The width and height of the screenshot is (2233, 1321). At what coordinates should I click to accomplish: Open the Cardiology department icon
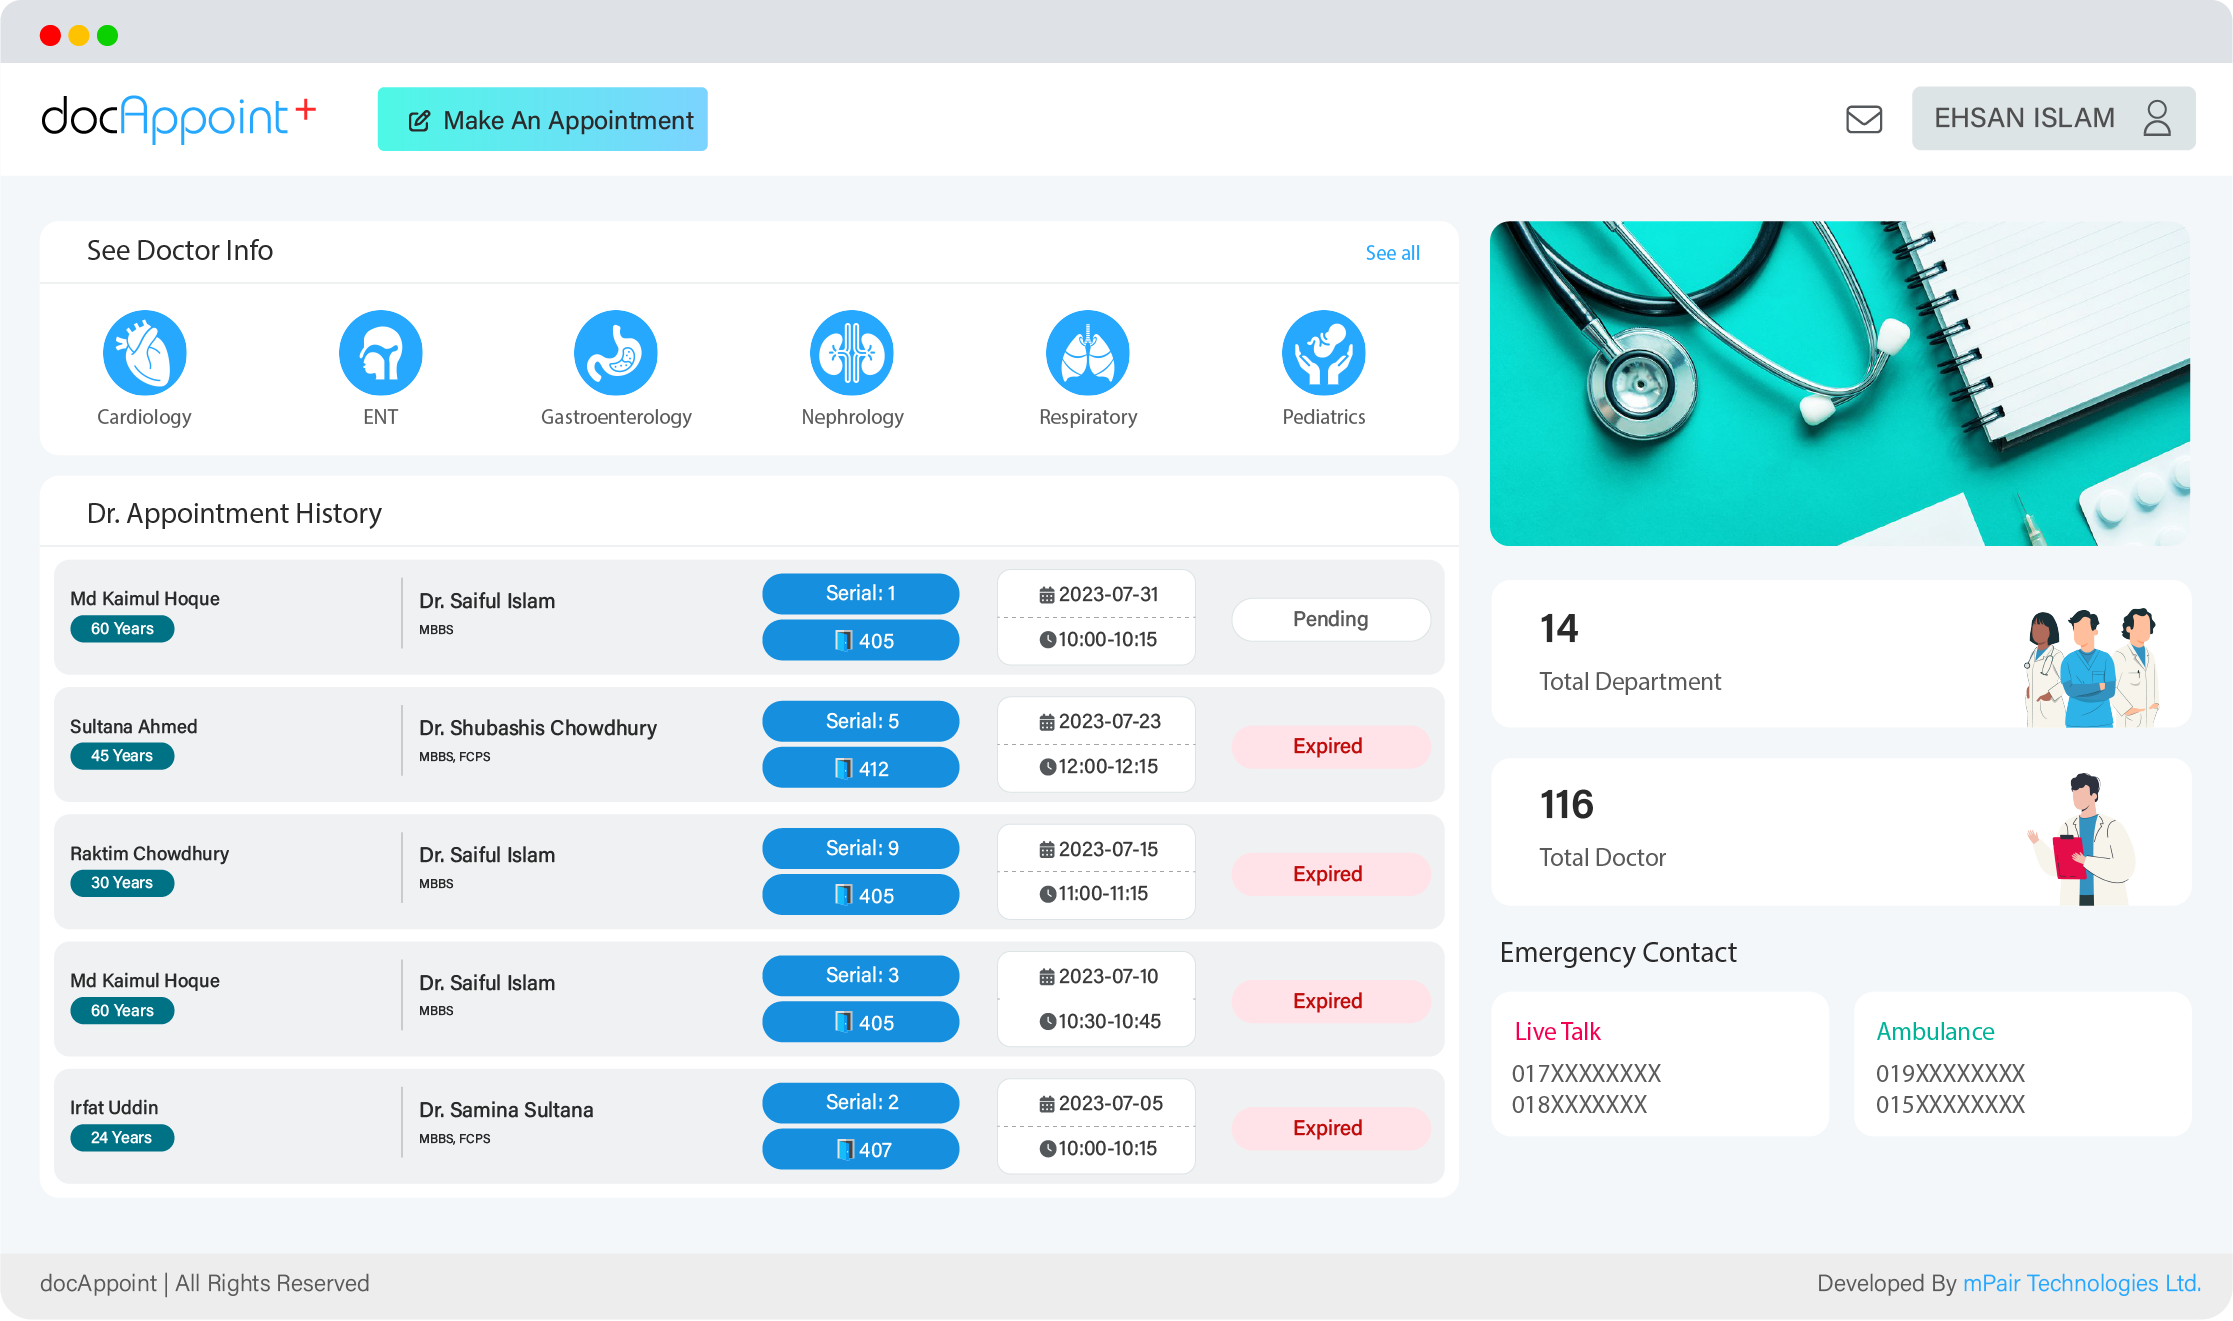(144, 352)
